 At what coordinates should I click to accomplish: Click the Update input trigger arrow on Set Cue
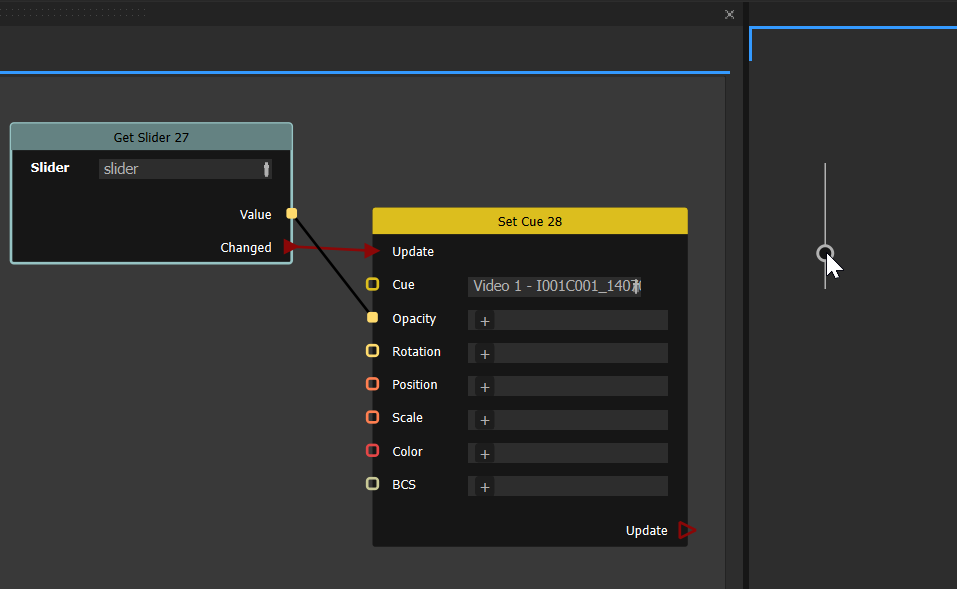click(376, 251)
